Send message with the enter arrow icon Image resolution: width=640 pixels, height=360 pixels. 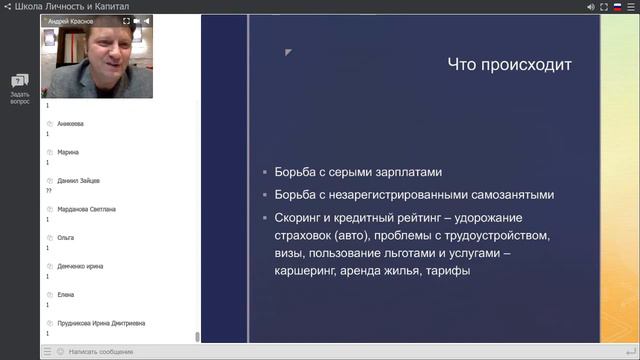click(x=631, y=351)
